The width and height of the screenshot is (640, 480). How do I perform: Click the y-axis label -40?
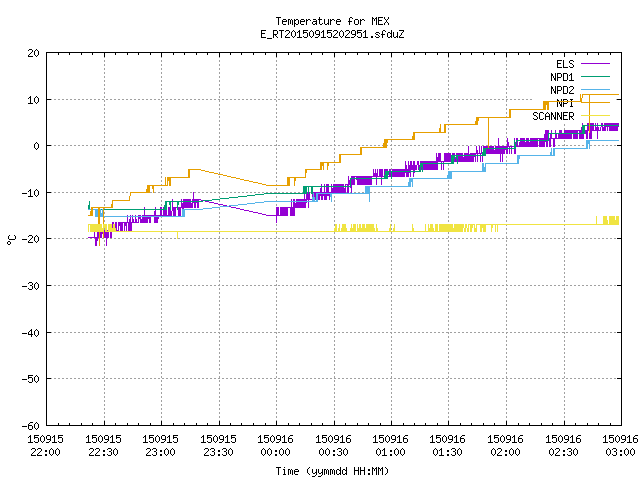pos(31,333)
